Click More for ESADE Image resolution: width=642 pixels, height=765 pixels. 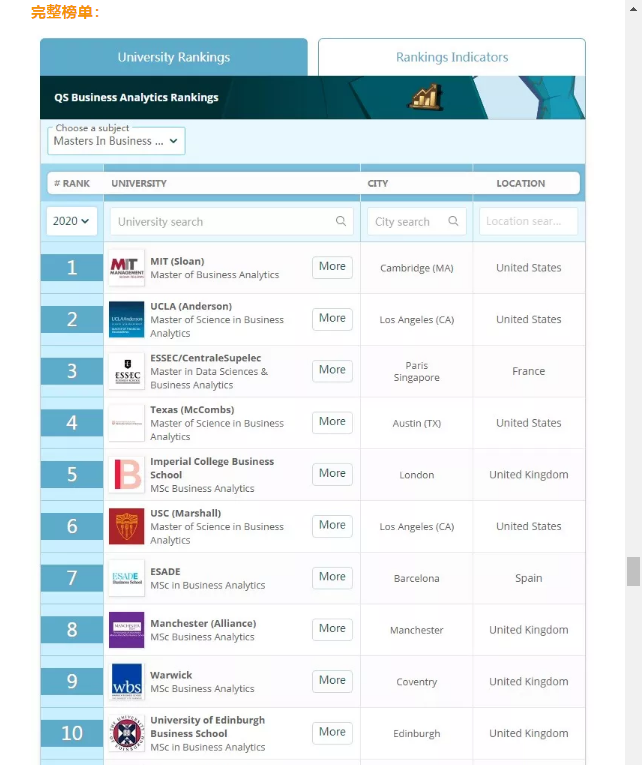coord(332,577)
